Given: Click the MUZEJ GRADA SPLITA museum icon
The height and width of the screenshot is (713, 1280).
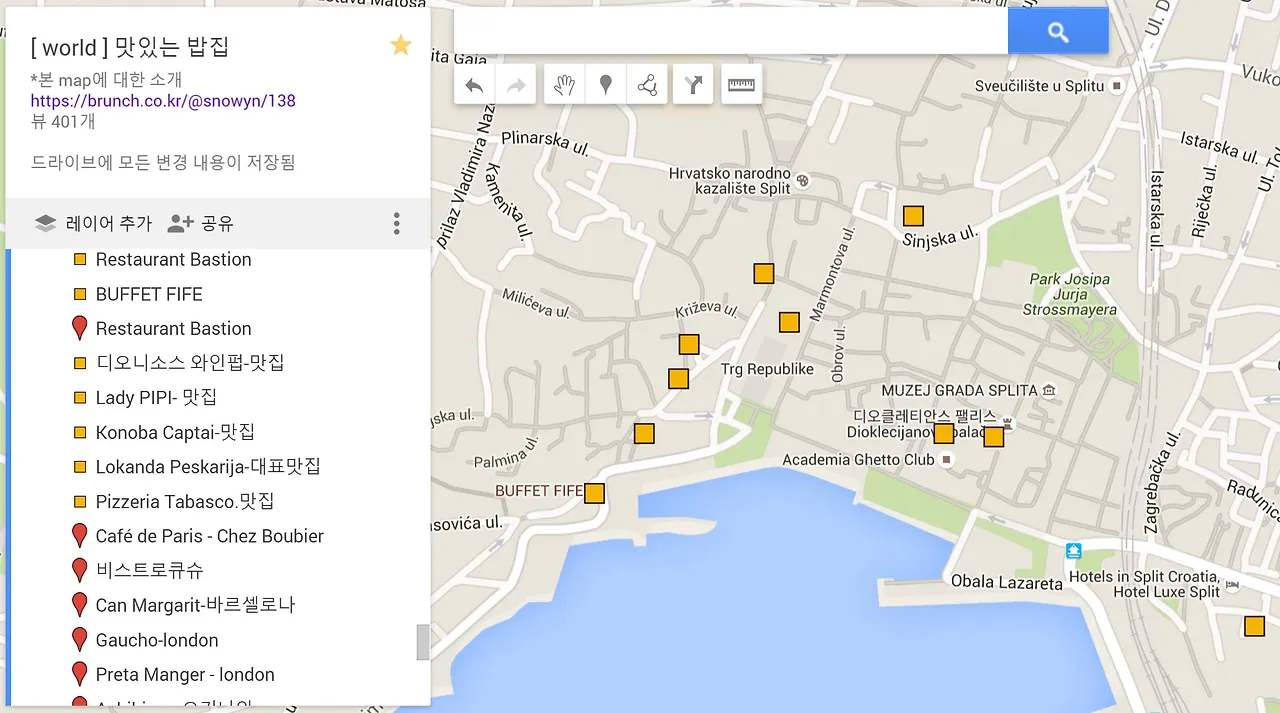Looking at the screenshot, I should click(x=1048, y=390).
